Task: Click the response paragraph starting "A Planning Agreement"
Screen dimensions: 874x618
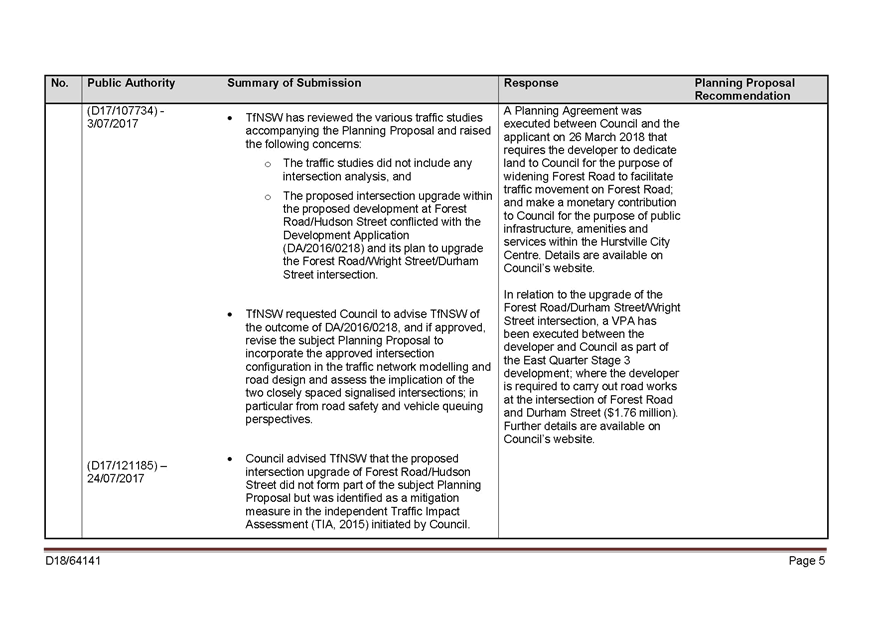Action: [591, 189]
